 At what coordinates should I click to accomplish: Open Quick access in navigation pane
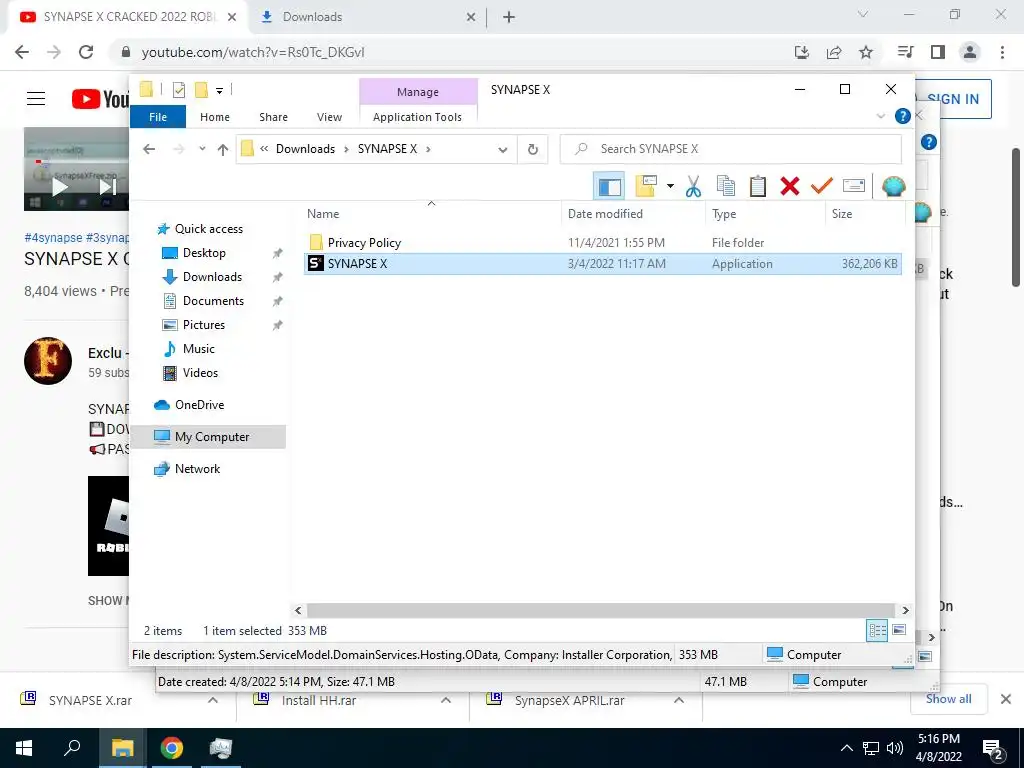click(x=208, y=229)
